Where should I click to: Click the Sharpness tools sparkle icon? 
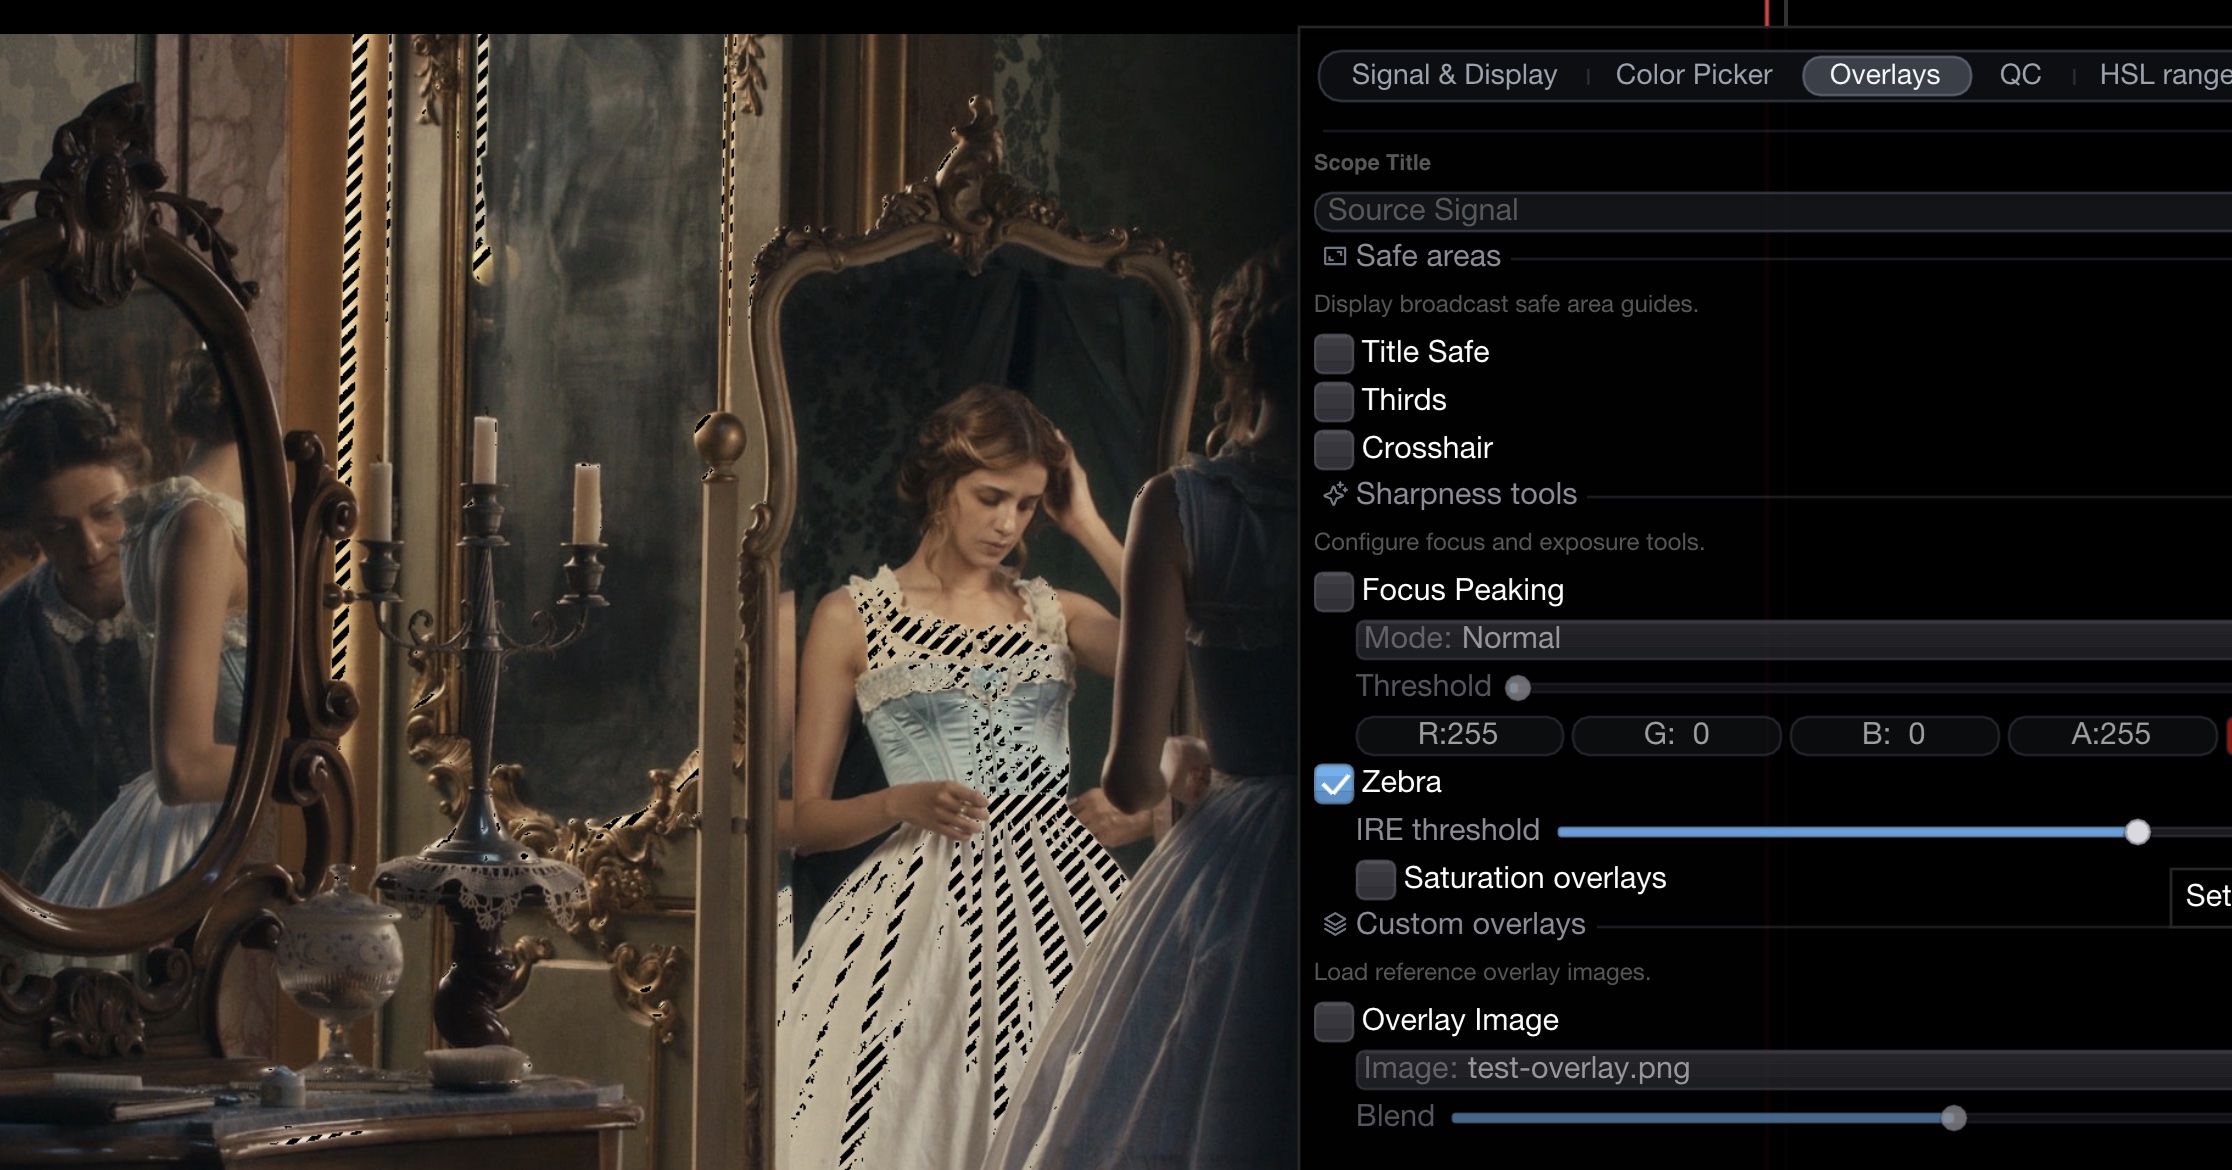pos(1334,494)
